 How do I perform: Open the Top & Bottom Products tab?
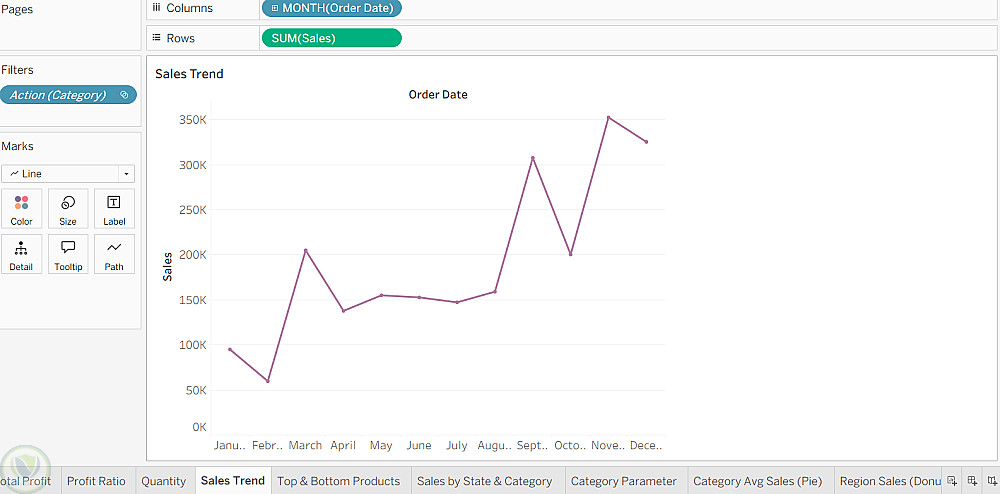(x=338, y=481)
